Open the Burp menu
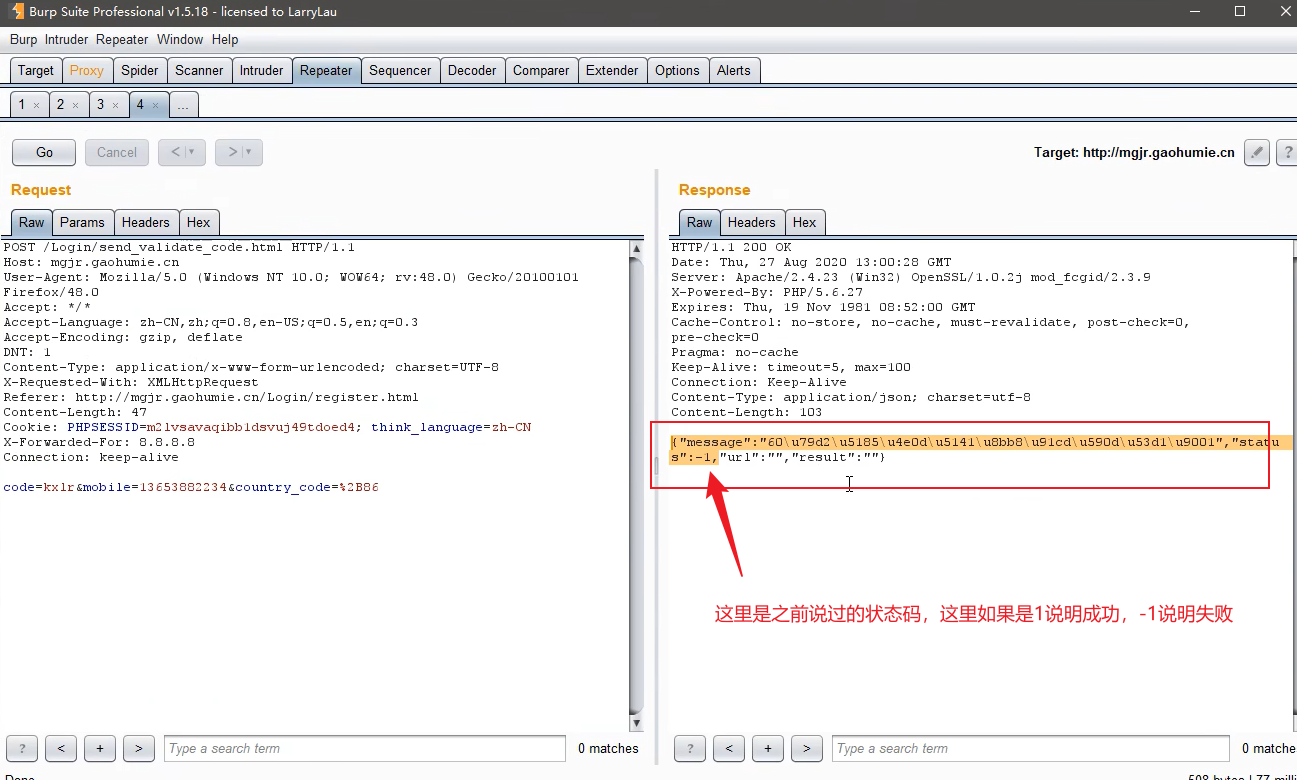The image size is (1297, 780). [x=23, y=39]
